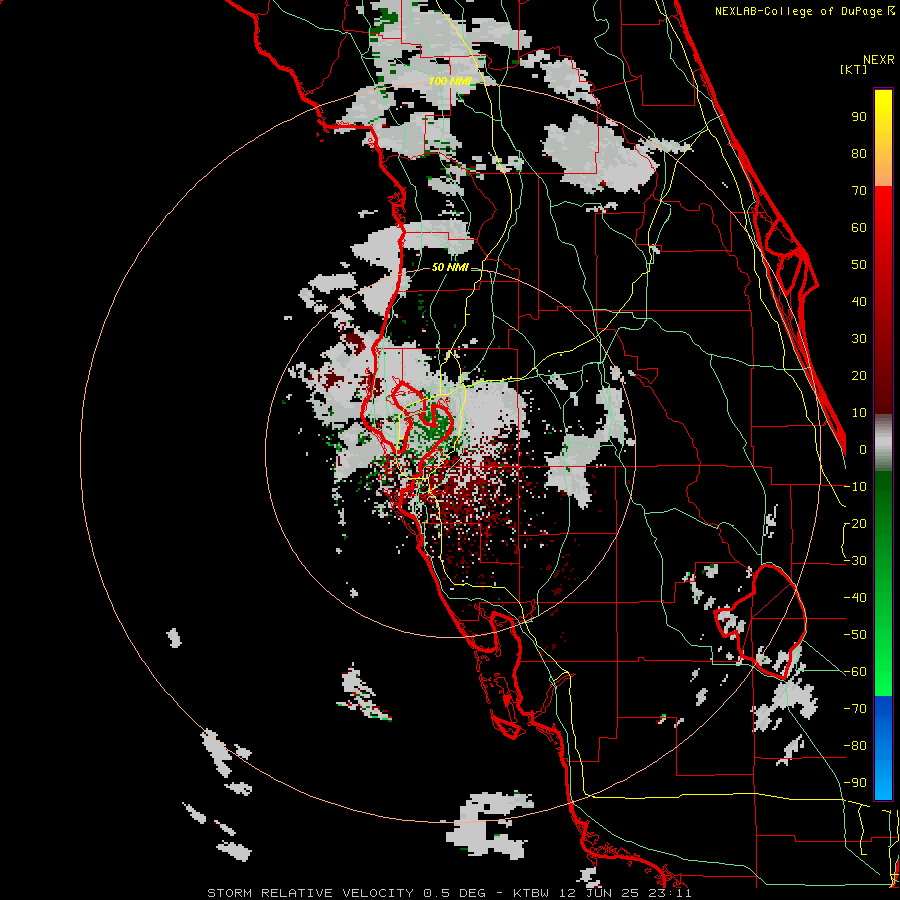The height and width of the screenshot is (900, 900).
Task: Pick the gray zero-velocity segment of the color bar
Action: point(883,443)
